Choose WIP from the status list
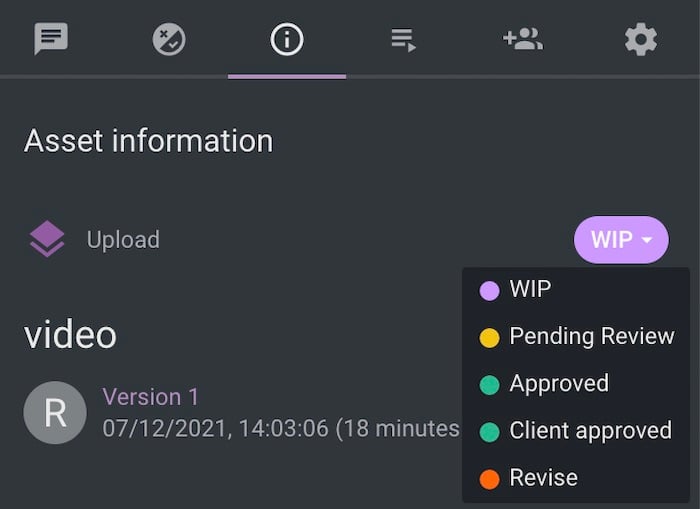Viewport: 700px width, 509px height. pyautogui.click(x=530, y=290)
